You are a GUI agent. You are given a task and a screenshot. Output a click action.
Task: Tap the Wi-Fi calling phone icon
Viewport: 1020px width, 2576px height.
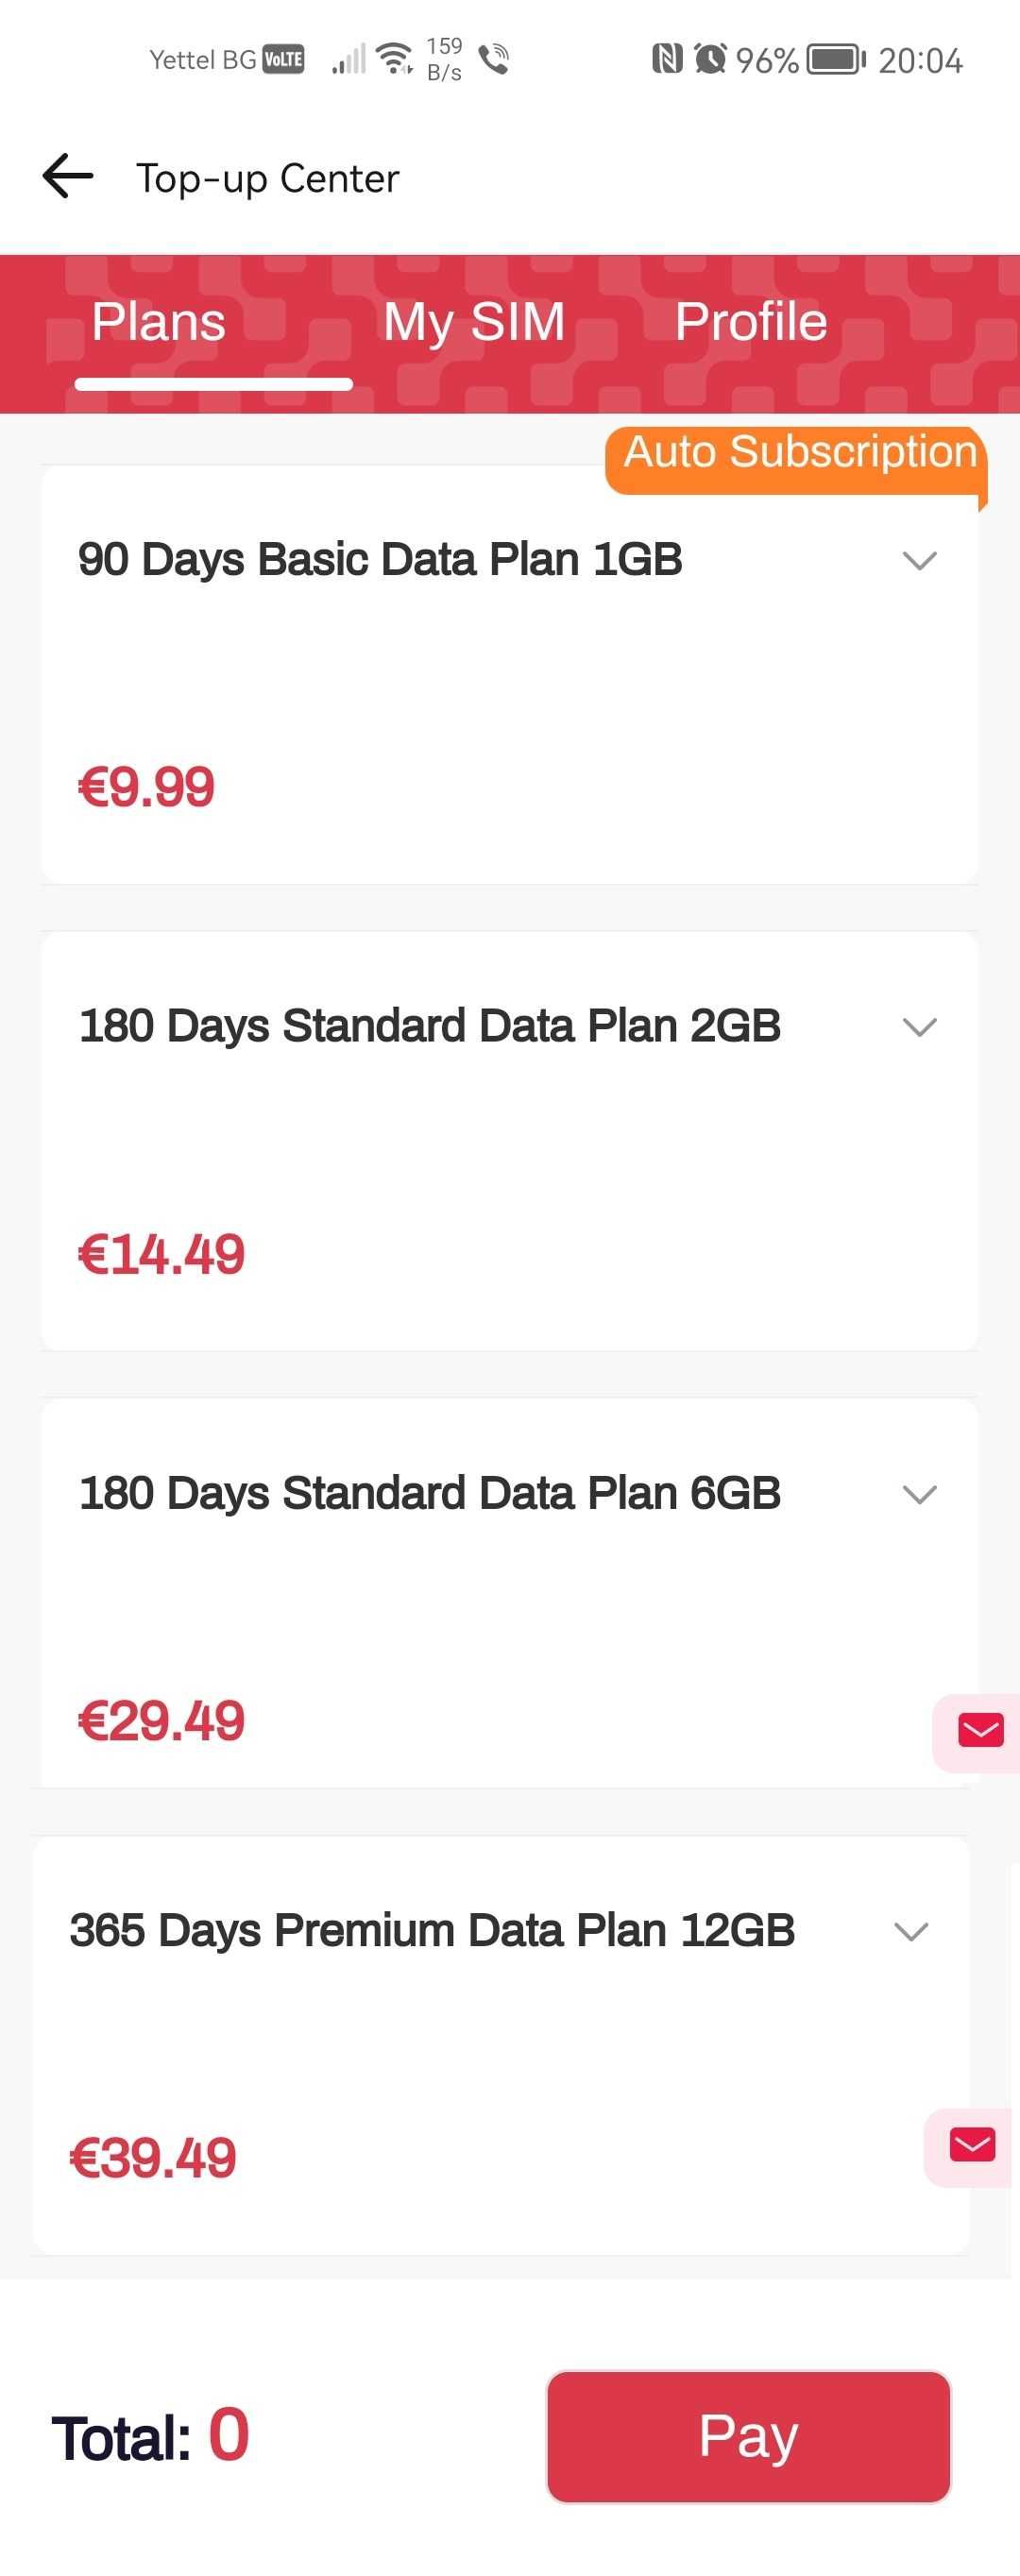click(x=494, y=59)
